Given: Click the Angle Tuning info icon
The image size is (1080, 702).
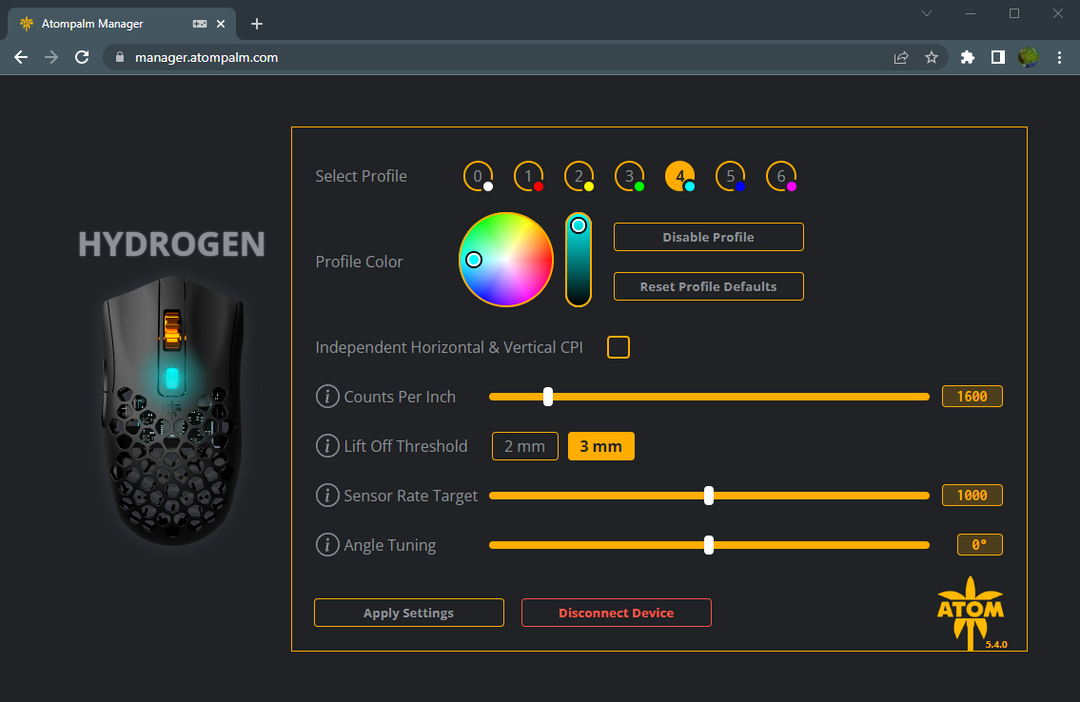Looking at the screenshot, I should pos(327,545).
